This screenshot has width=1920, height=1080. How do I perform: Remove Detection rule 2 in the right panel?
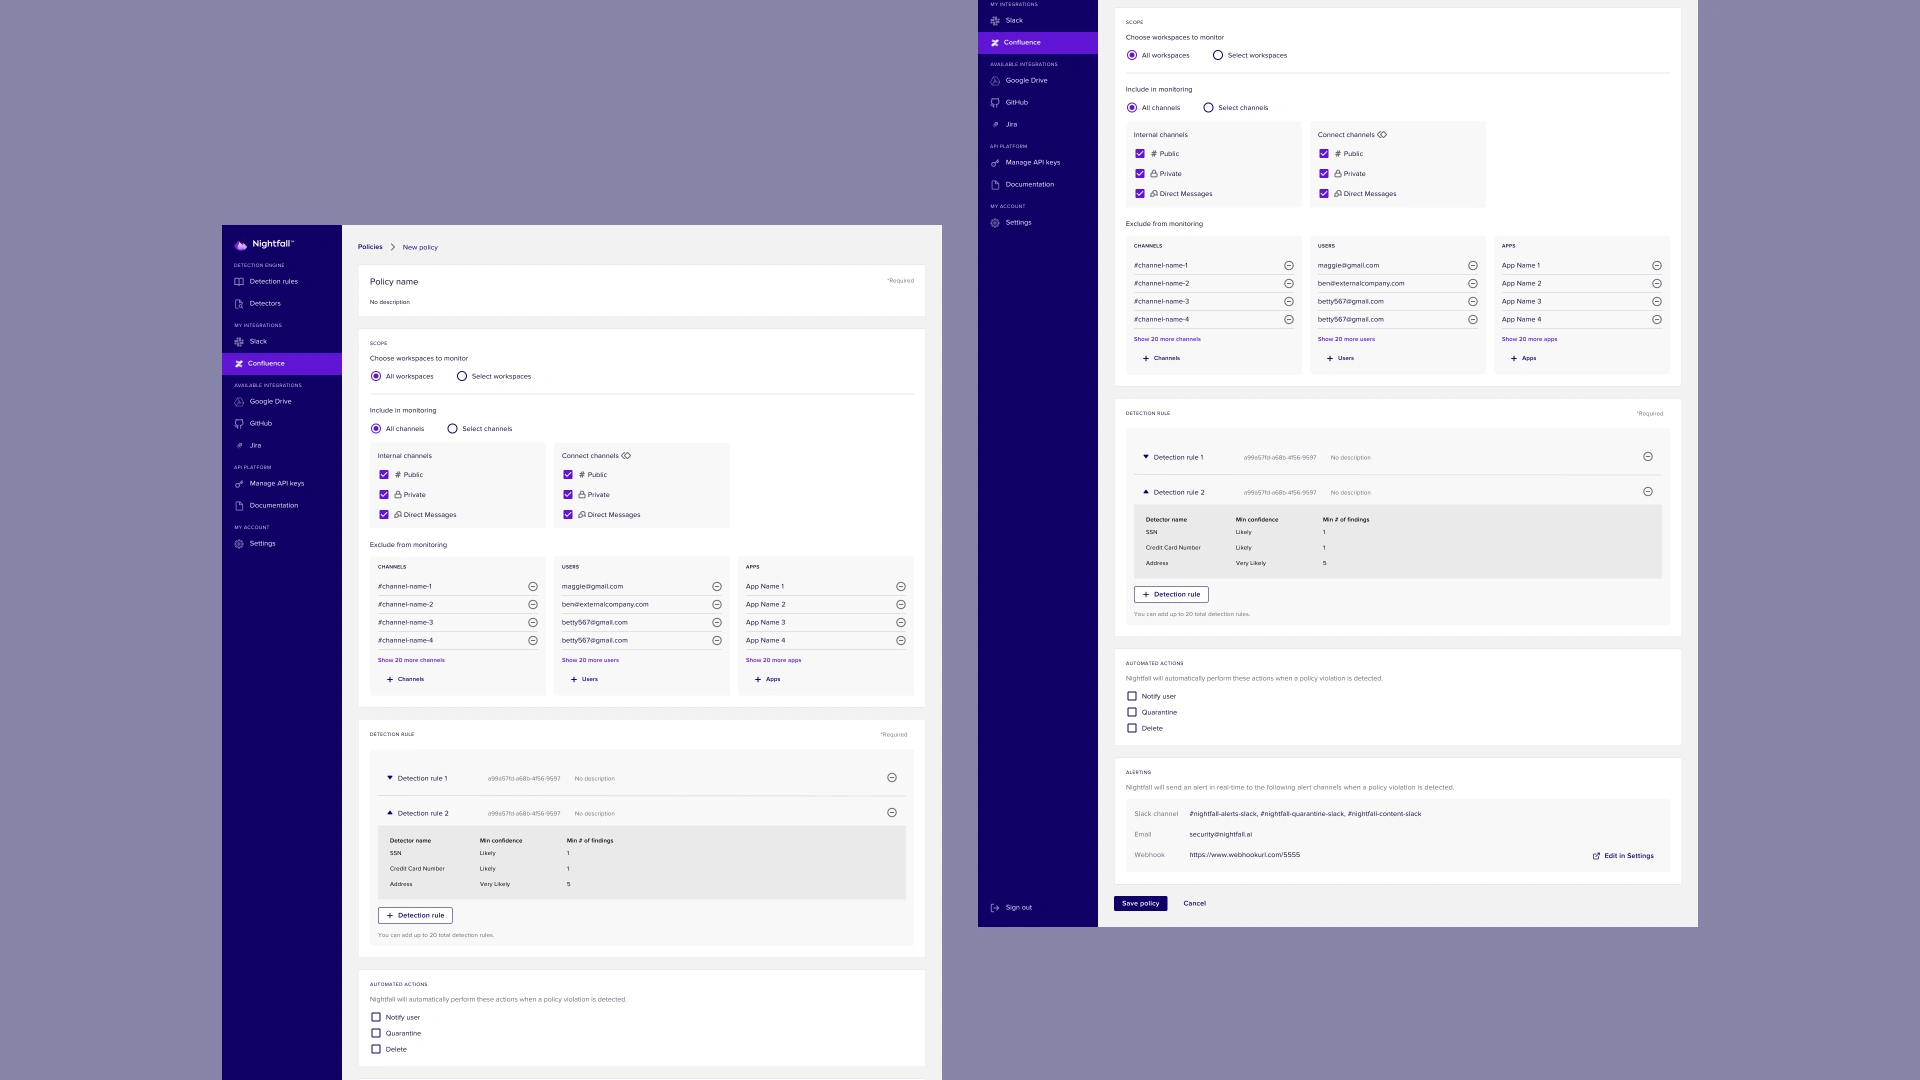coord(1648,492)
